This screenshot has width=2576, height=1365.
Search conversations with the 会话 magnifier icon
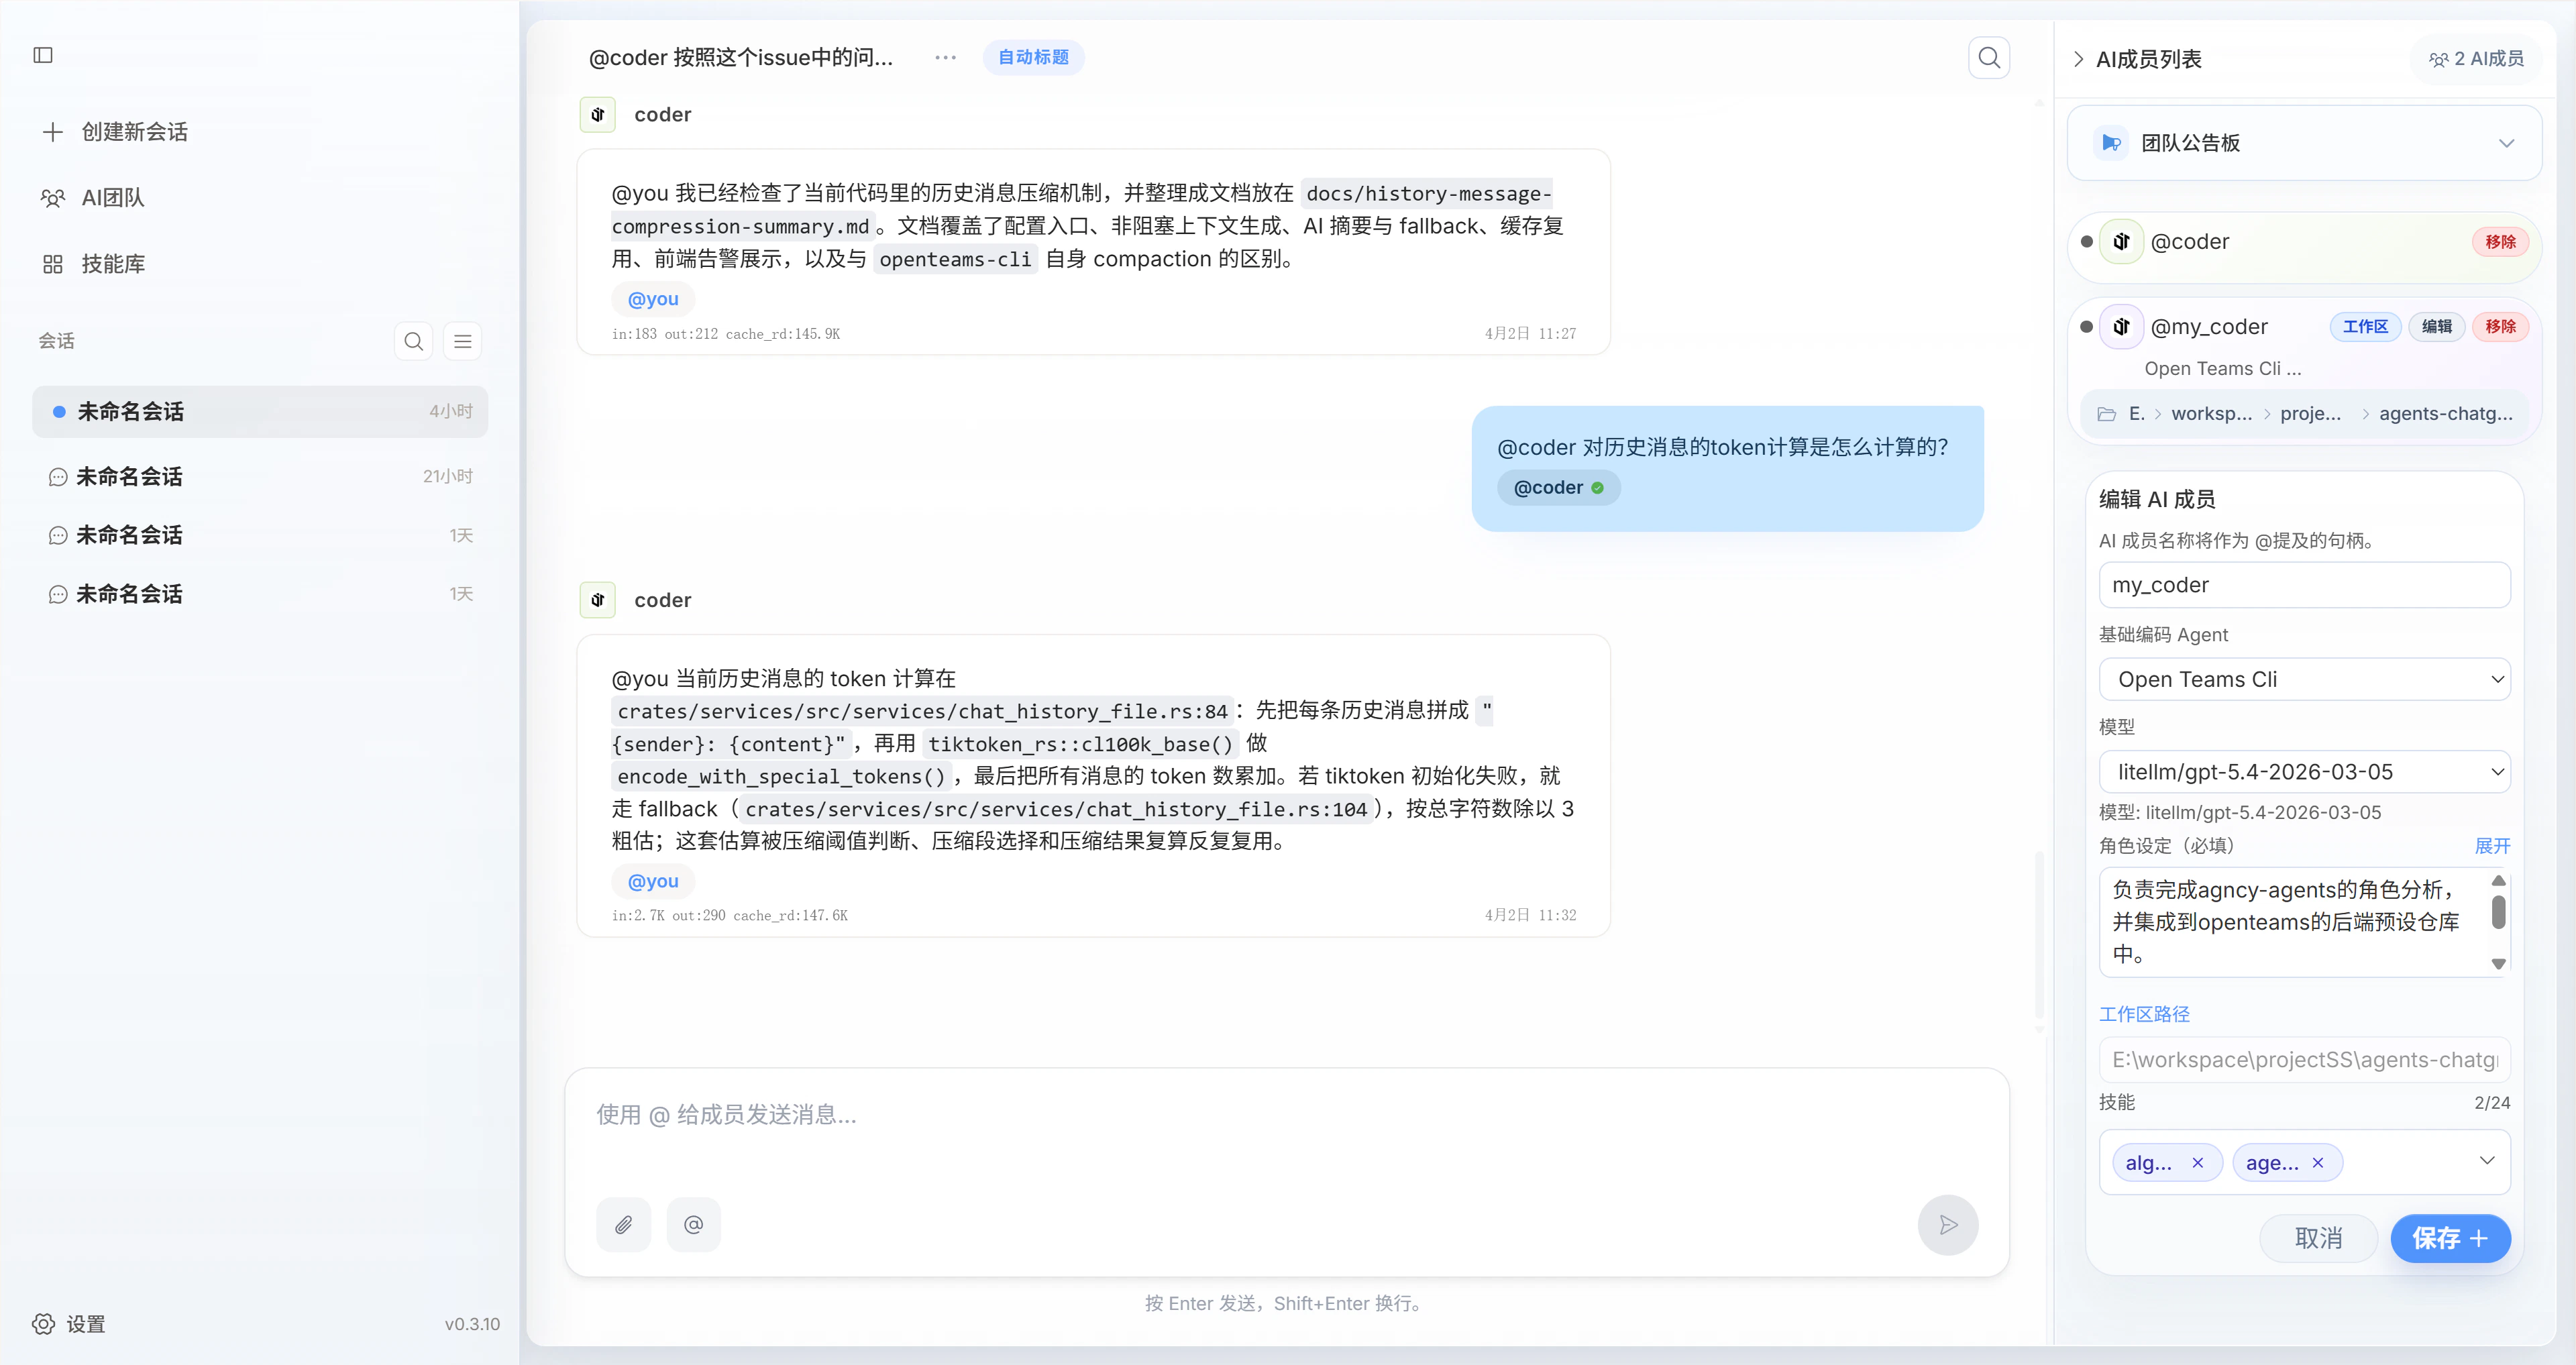(x=413, y=341)
